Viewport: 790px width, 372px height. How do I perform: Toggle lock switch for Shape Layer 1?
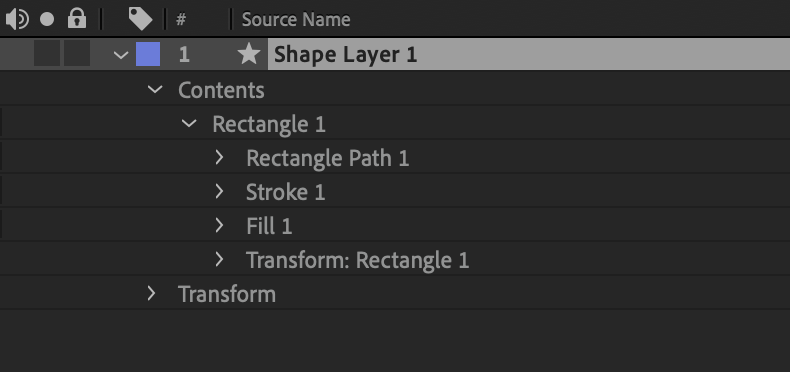tap(77, 54)
